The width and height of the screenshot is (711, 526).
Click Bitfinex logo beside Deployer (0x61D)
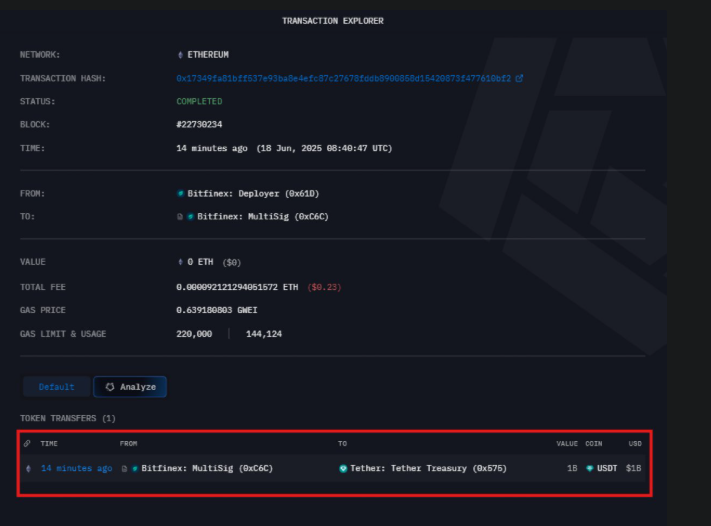point(180,194)
